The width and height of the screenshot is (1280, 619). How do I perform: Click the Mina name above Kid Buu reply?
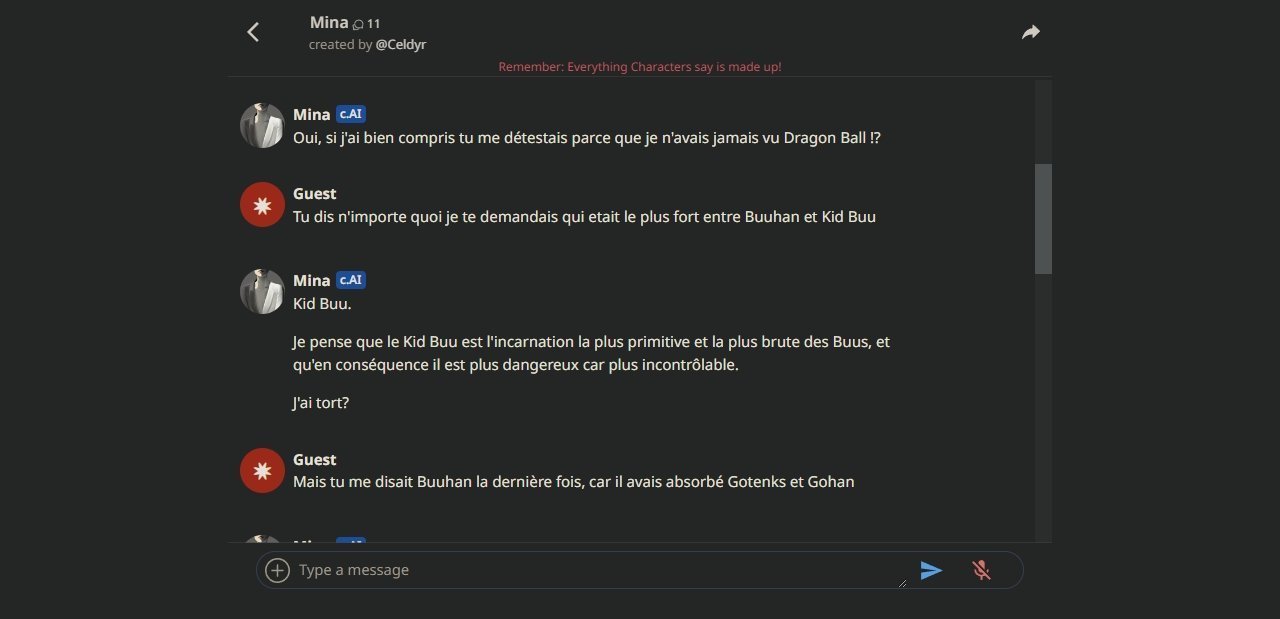pos(311,280)
